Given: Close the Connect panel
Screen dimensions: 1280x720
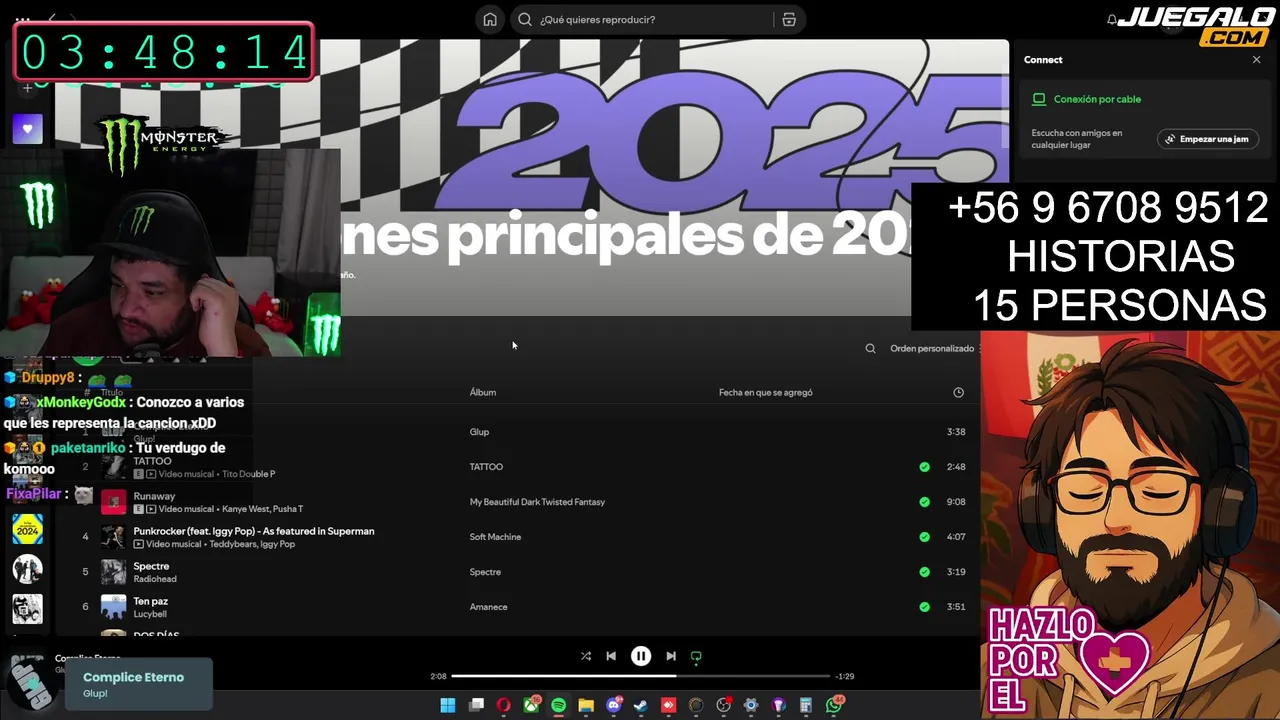Looking at the screenshot, I should tap(1257, 60).
